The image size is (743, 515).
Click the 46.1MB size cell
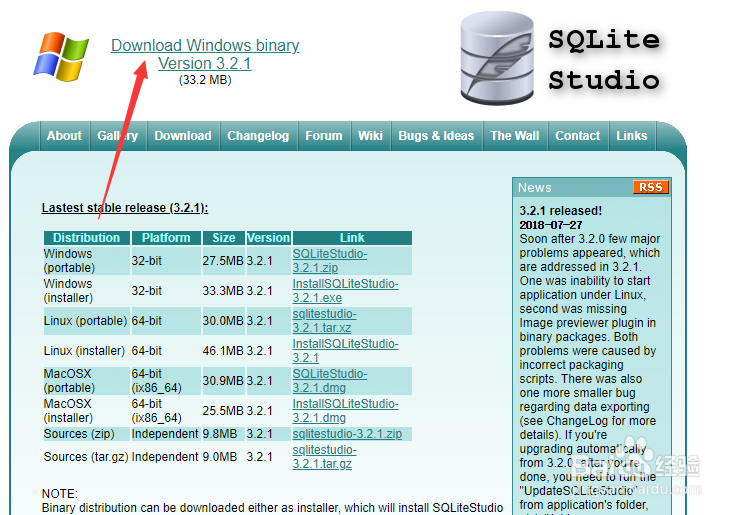click(x=223, y=351)
